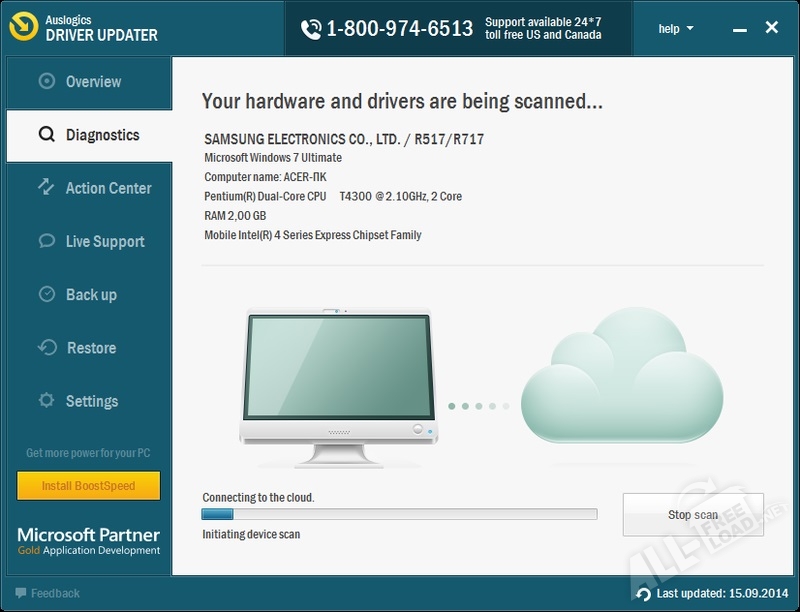Screen dimensions: 800x612
Task: Click the Settings gear icon
Action: point(46,401)
